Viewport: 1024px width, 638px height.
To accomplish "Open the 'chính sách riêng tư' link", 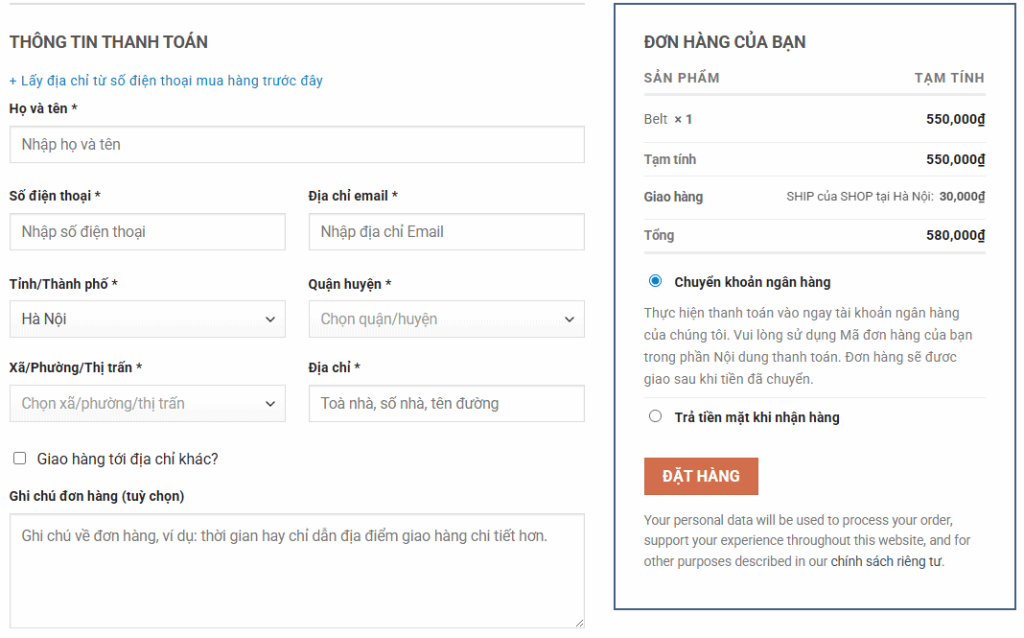I will (886, 561).
